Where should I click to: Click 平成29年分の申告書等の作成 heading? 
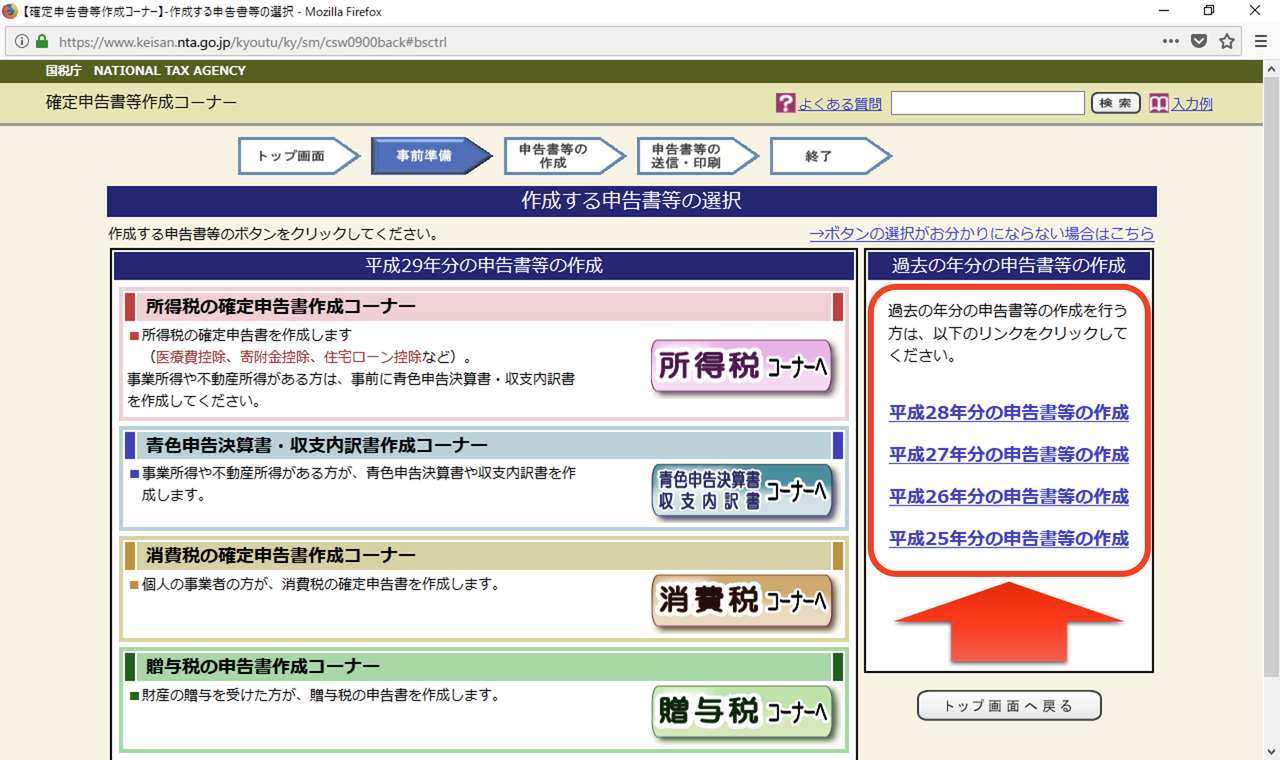(484, 266)
